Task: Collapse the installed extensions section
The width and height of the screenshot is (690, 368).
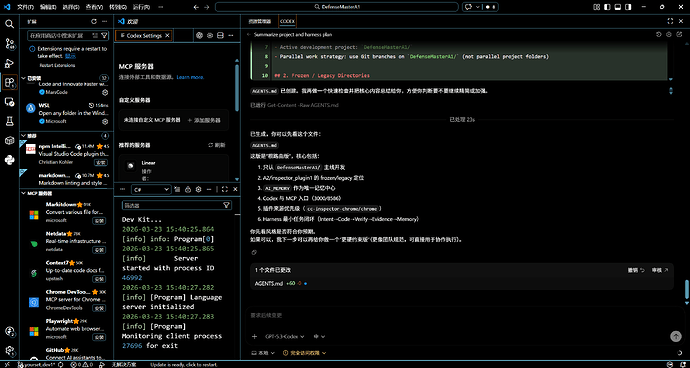Action: [24, 78]
